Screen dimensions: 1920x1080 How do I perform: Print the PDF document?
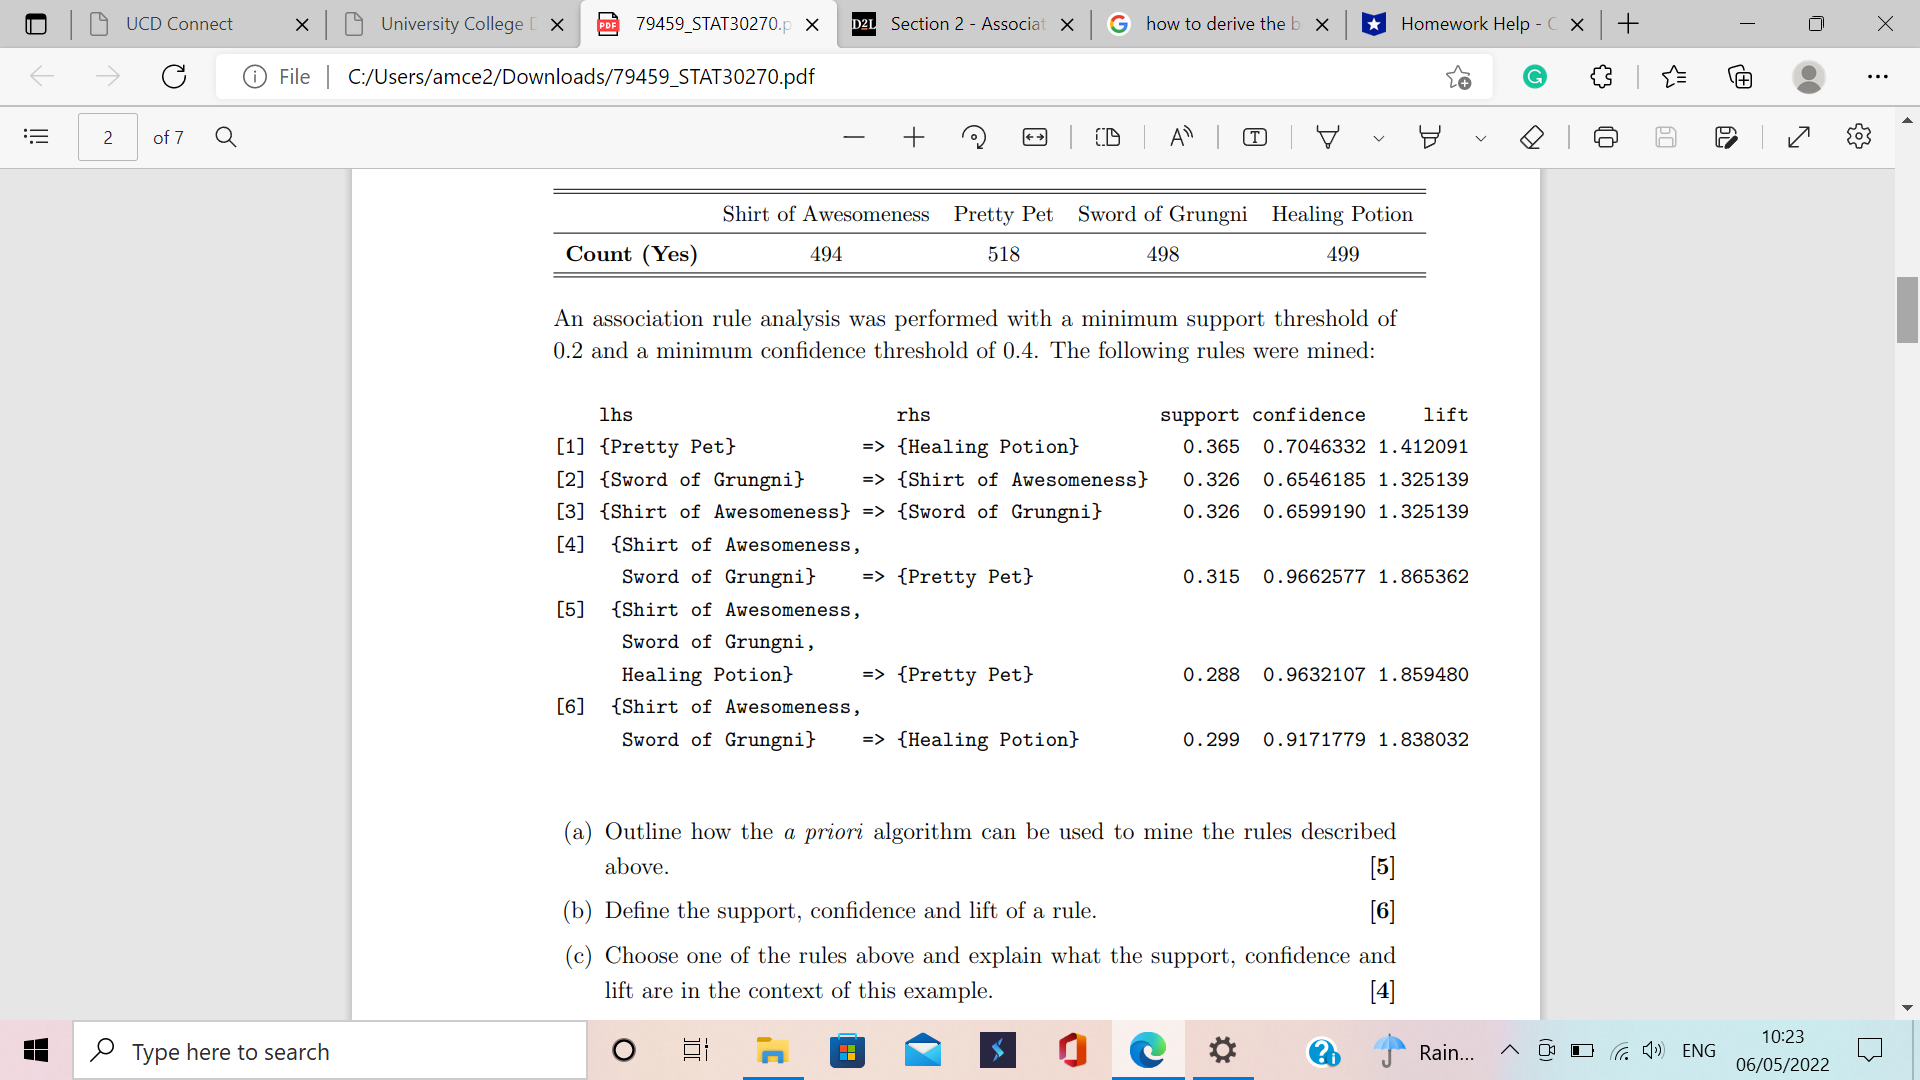point(1606,137)
